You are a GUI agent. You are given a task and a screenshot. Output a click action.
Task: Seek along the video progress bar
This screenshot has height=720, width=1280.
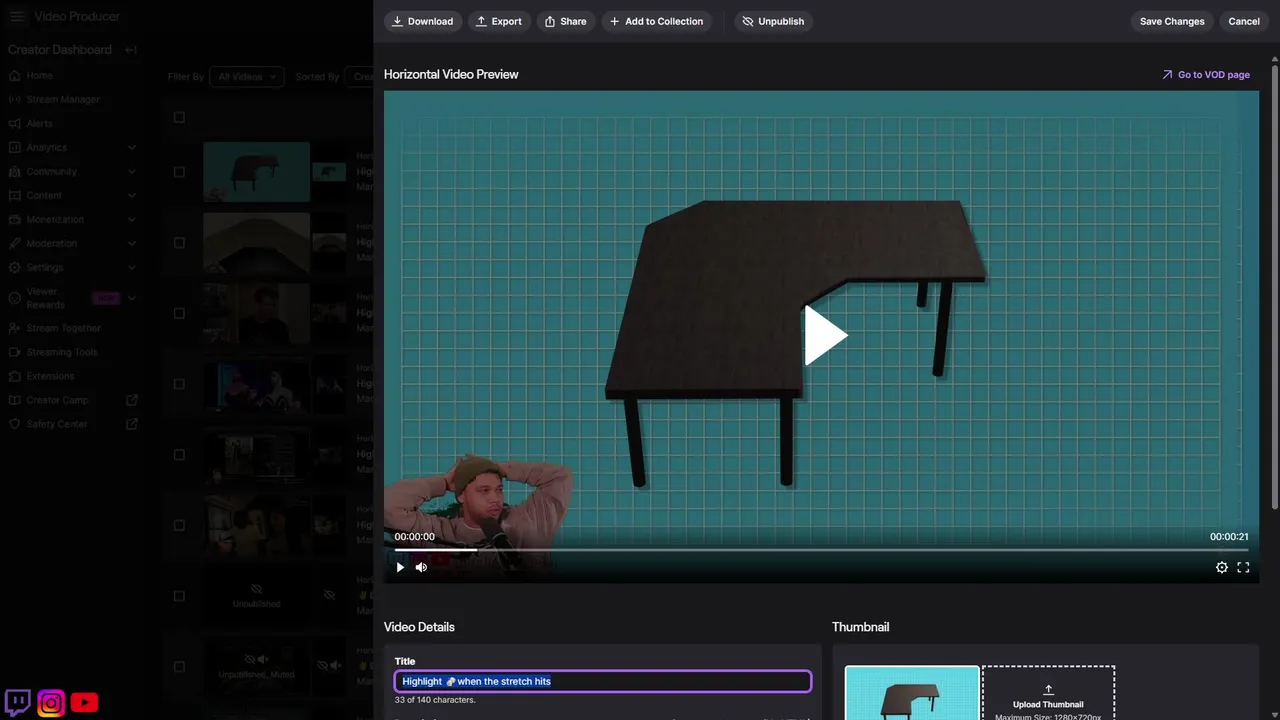click(821, 550)
